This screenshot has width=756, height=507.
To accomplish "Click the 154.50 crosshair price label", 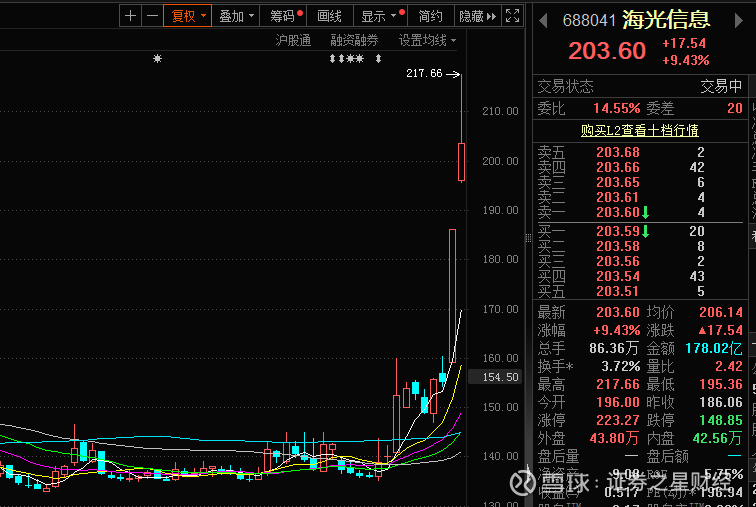I will [x=496, y=377].
